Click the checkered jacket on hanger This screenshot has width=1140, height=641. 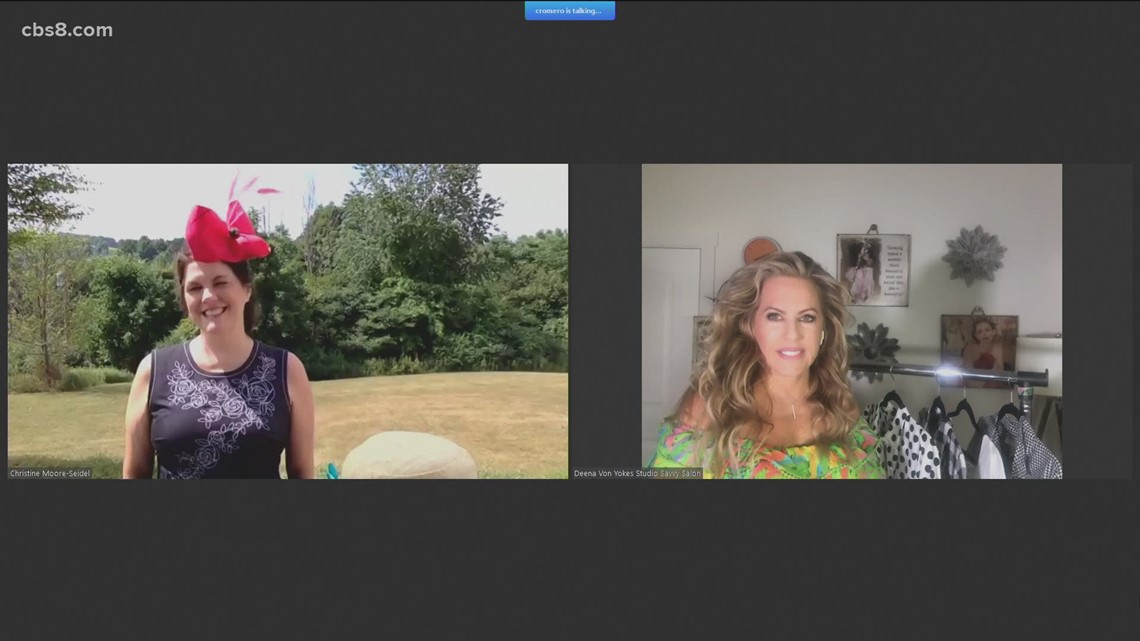coord(1025,445)
